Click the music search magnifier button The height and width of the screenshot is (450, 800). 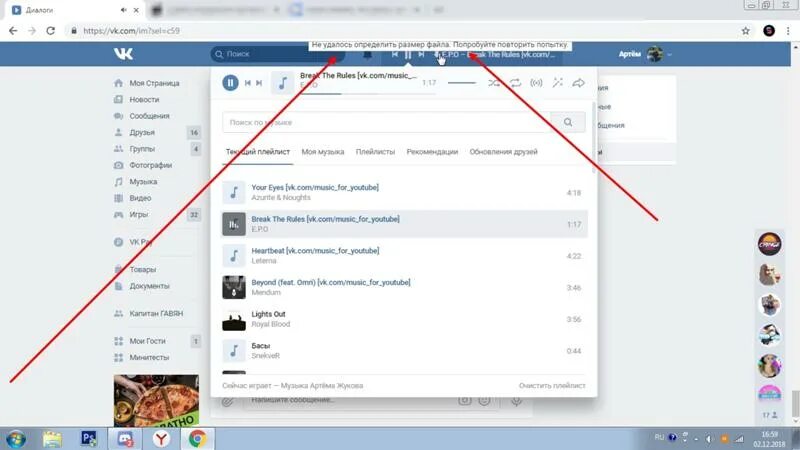point(568,122)
